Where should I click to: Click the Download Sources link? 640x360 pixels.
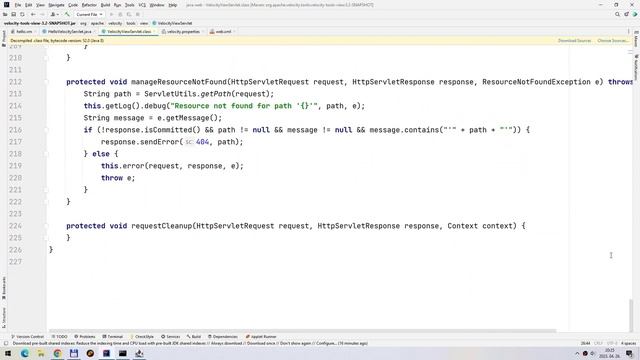click(x=574, y=41)
